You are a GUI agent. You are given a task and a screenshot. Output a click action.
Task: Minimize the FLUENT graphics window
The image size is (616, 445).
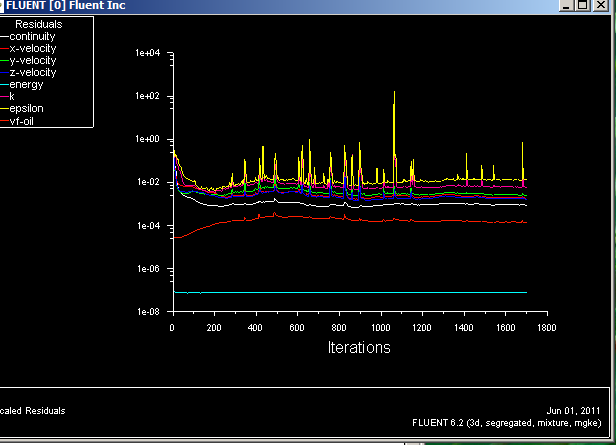[x=566, y=6]
